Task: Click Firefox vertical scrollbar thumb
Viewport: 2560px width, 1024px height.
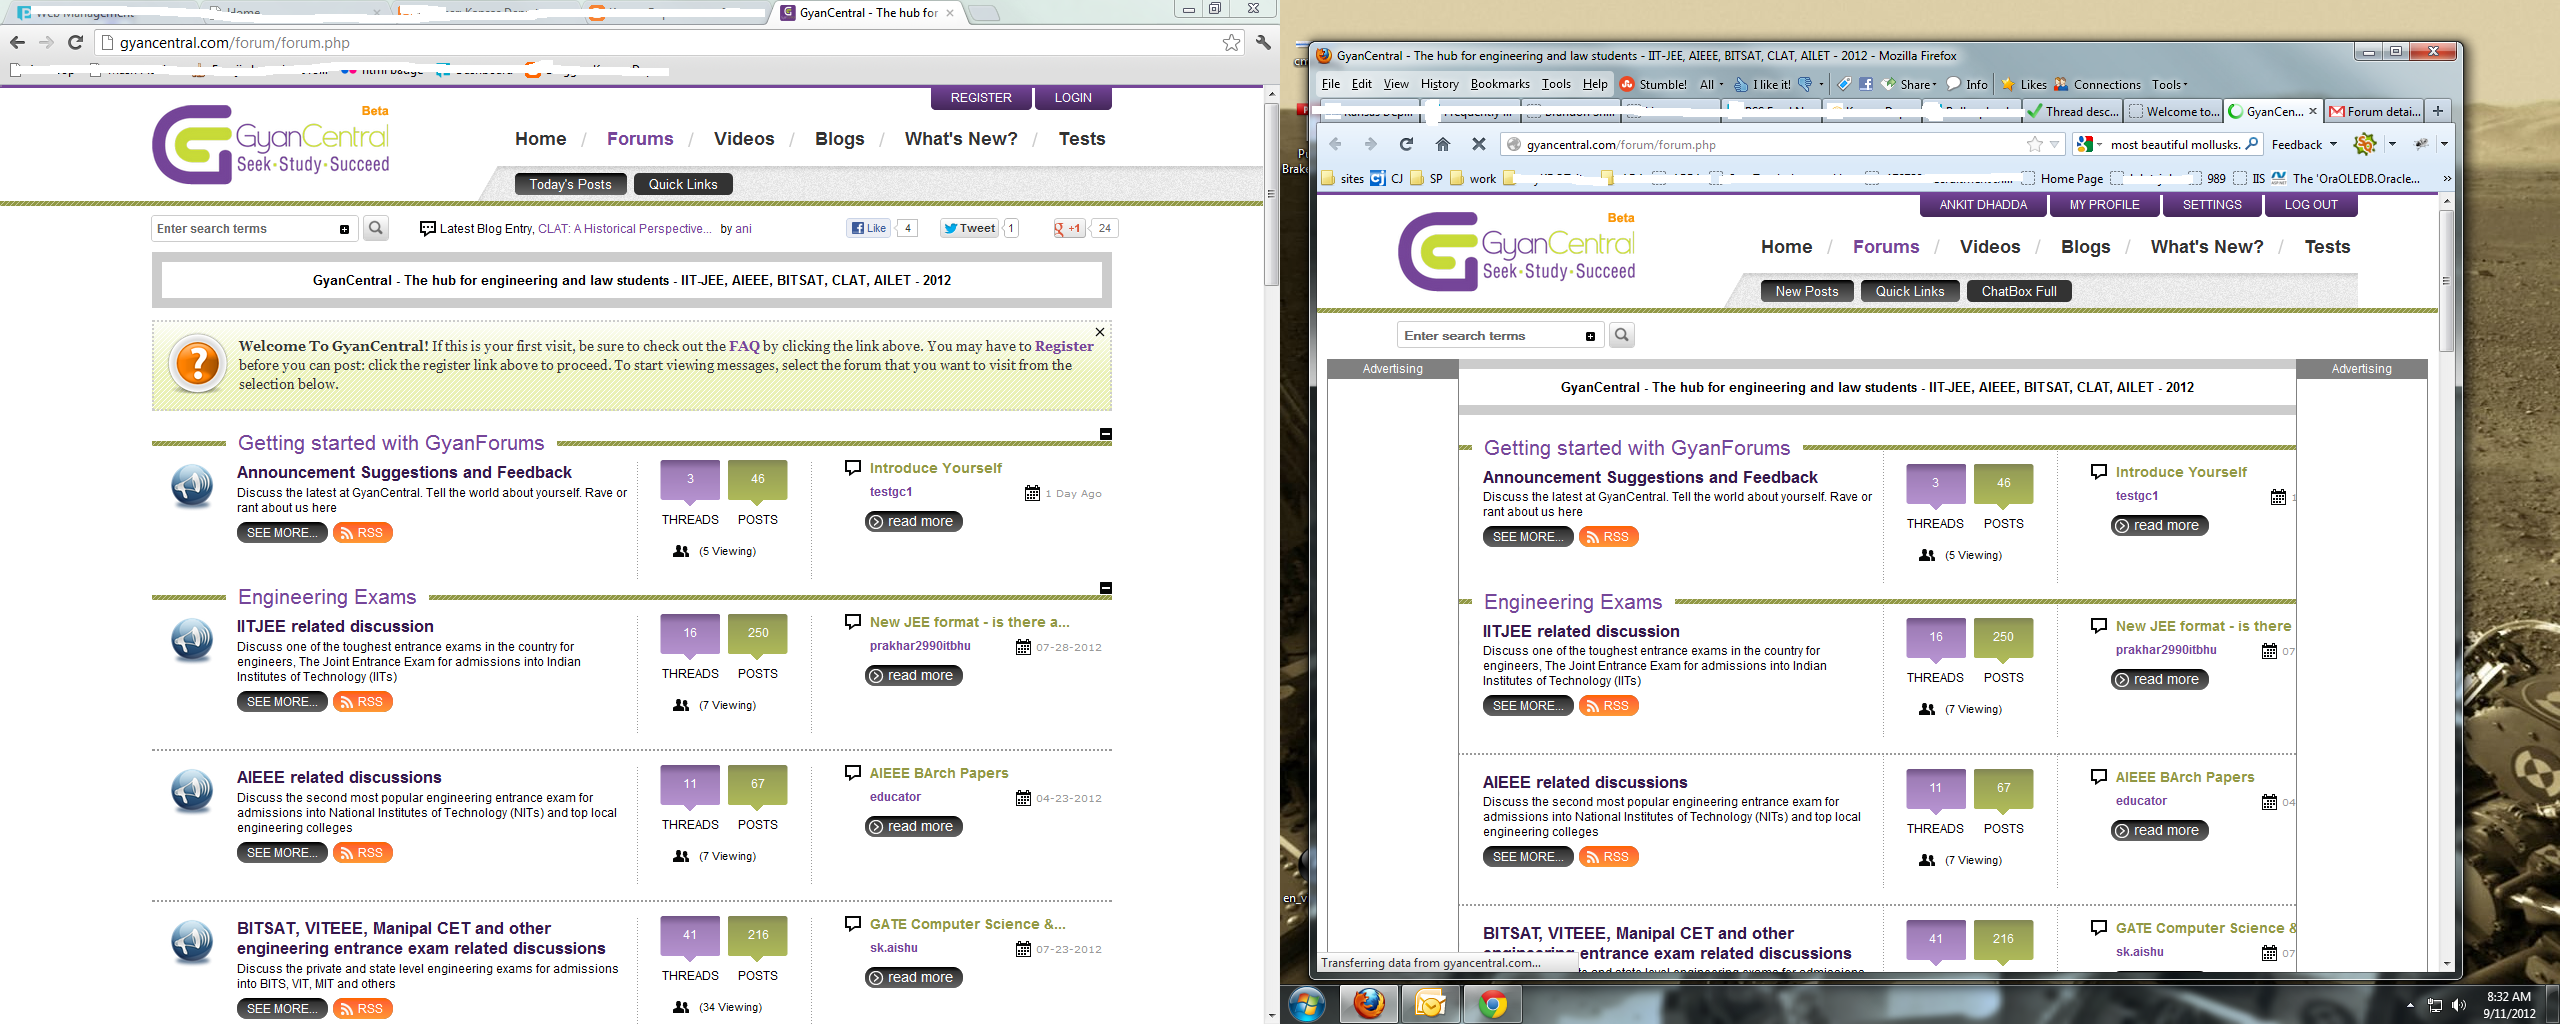Action: 2446,280
